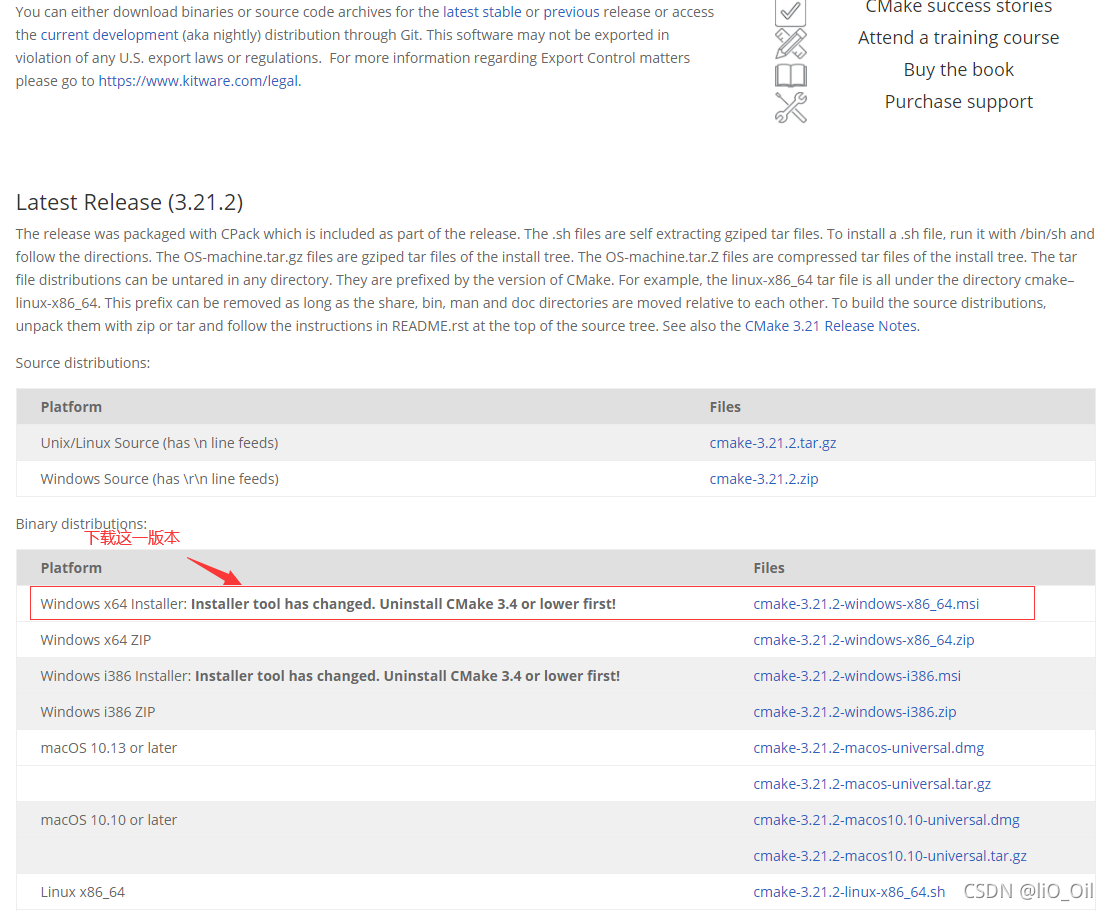Click the open book icon beside Buy the book

[x=791, y=75]
